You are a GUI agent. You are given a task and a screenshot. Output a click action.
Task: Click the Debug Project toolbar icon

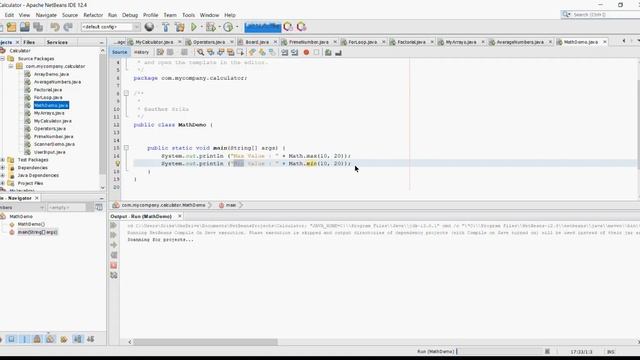211,27
